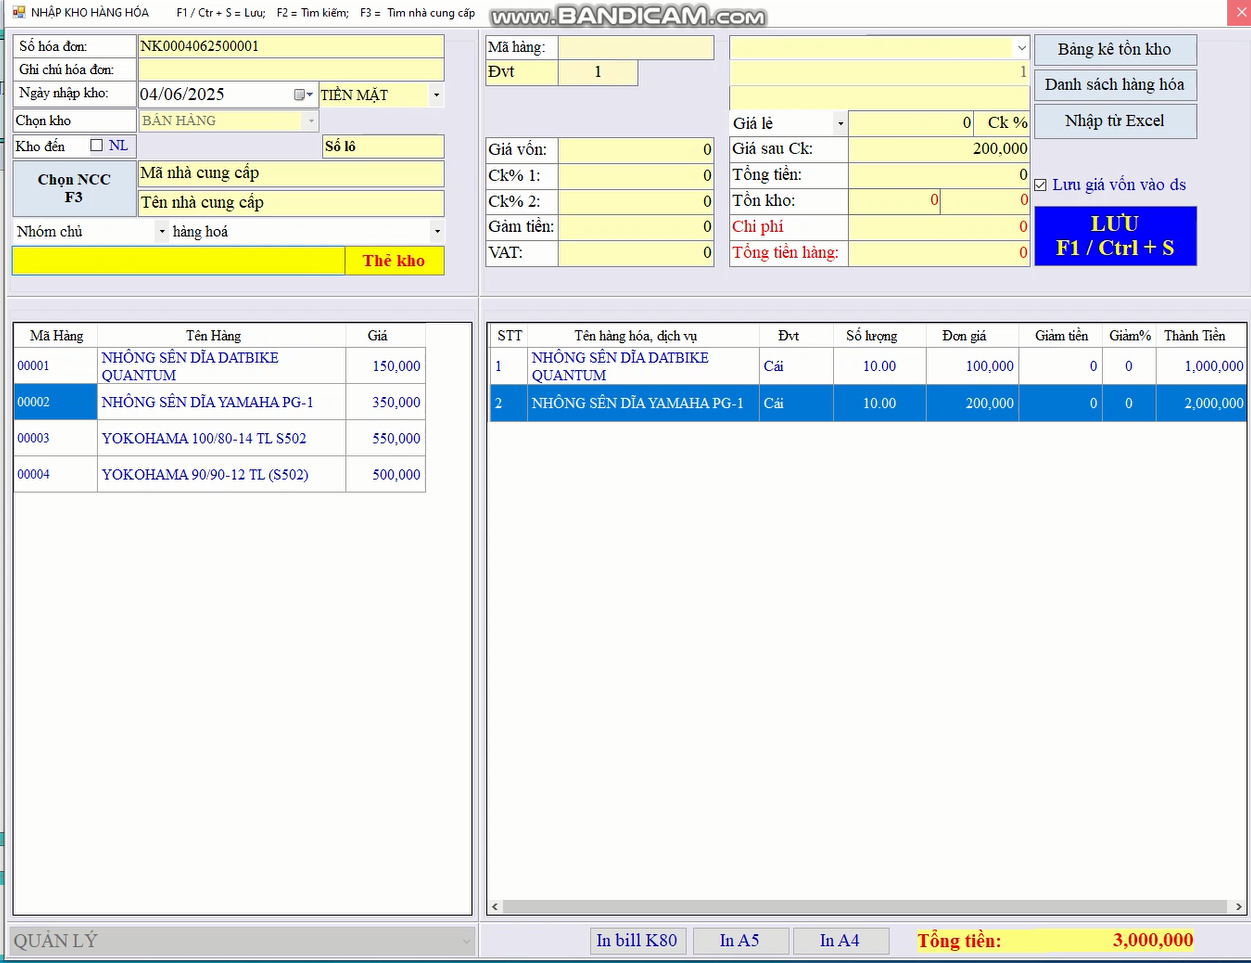Viewport: 1251px width, 963px height.
Task: Click Danh sách hàng hóa button
Action: tap(1114, 85)
